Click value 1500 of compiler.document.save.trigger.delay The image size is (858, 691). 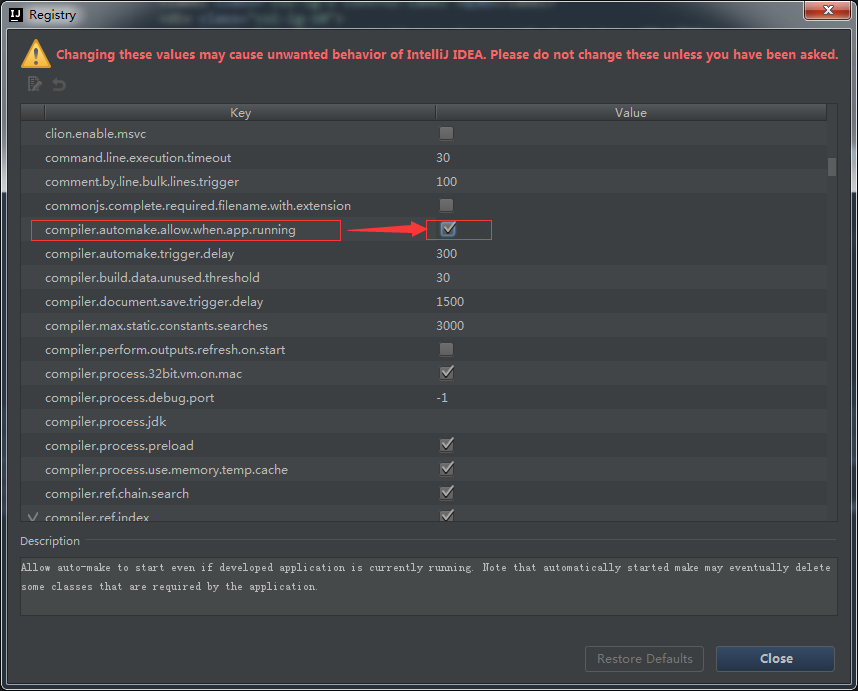pos(450,302)
